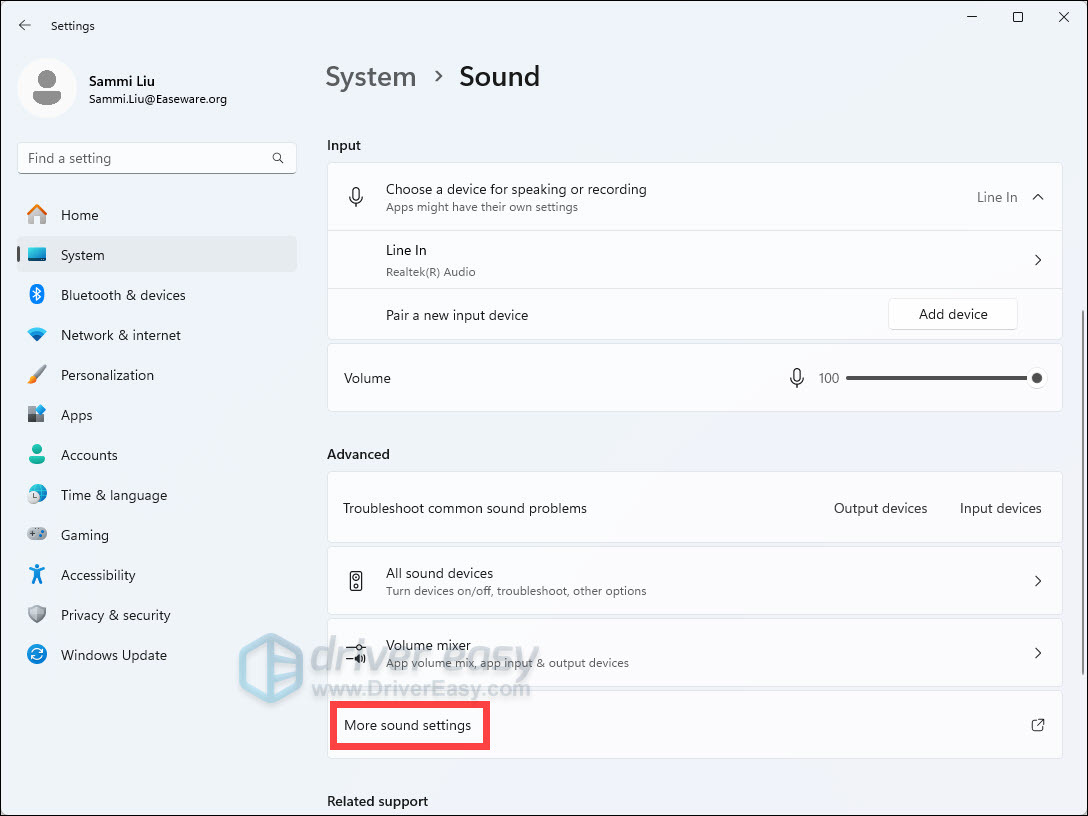1088x816 pixels.
Task: Open the Volume mixer page chevron
Action: (1038, 653)
